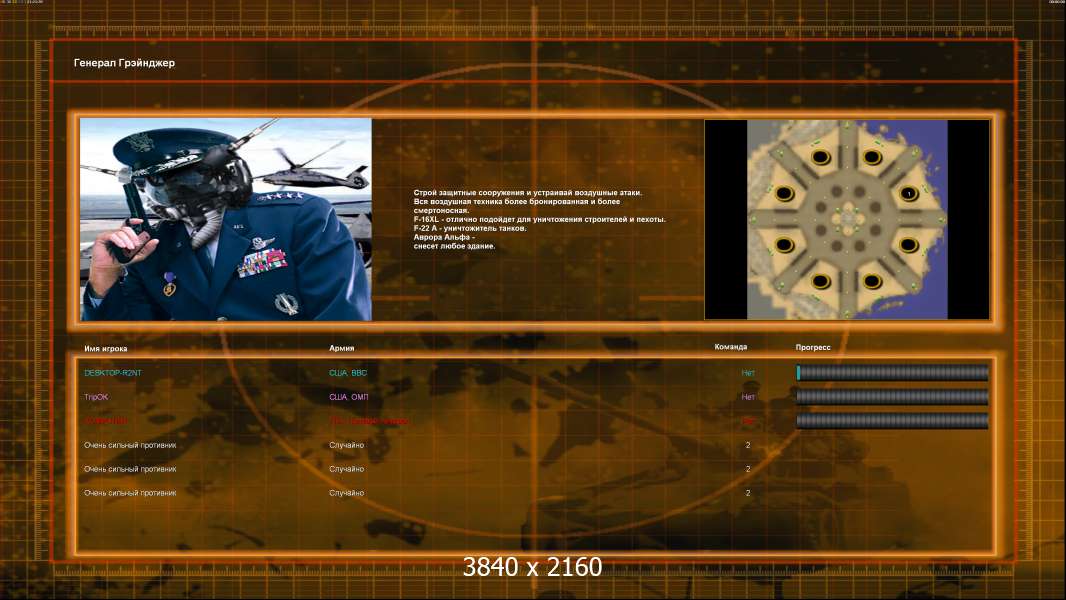The height and width of the screenshot is (600, 1066).
Task: Click the red player's progress bar
Action: click(892, 421)
